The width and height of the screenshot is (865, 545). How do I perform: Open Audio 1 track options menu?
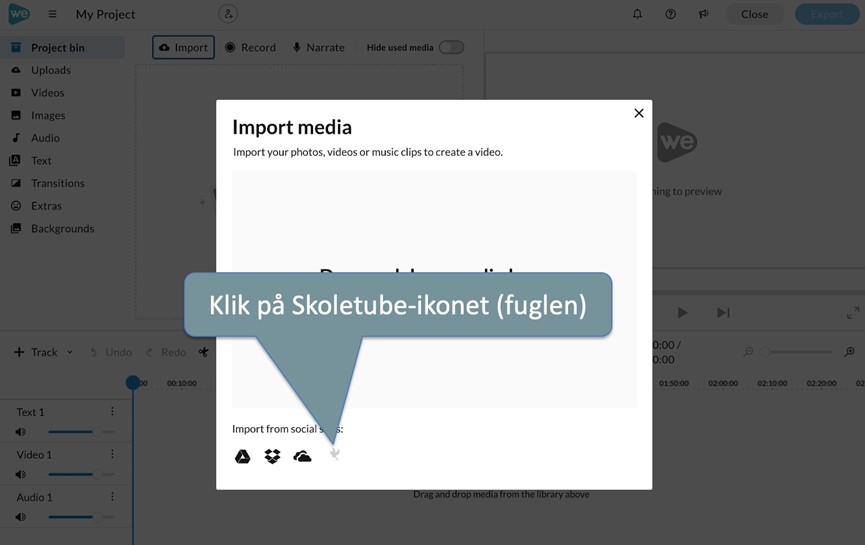tap(112, 496)
